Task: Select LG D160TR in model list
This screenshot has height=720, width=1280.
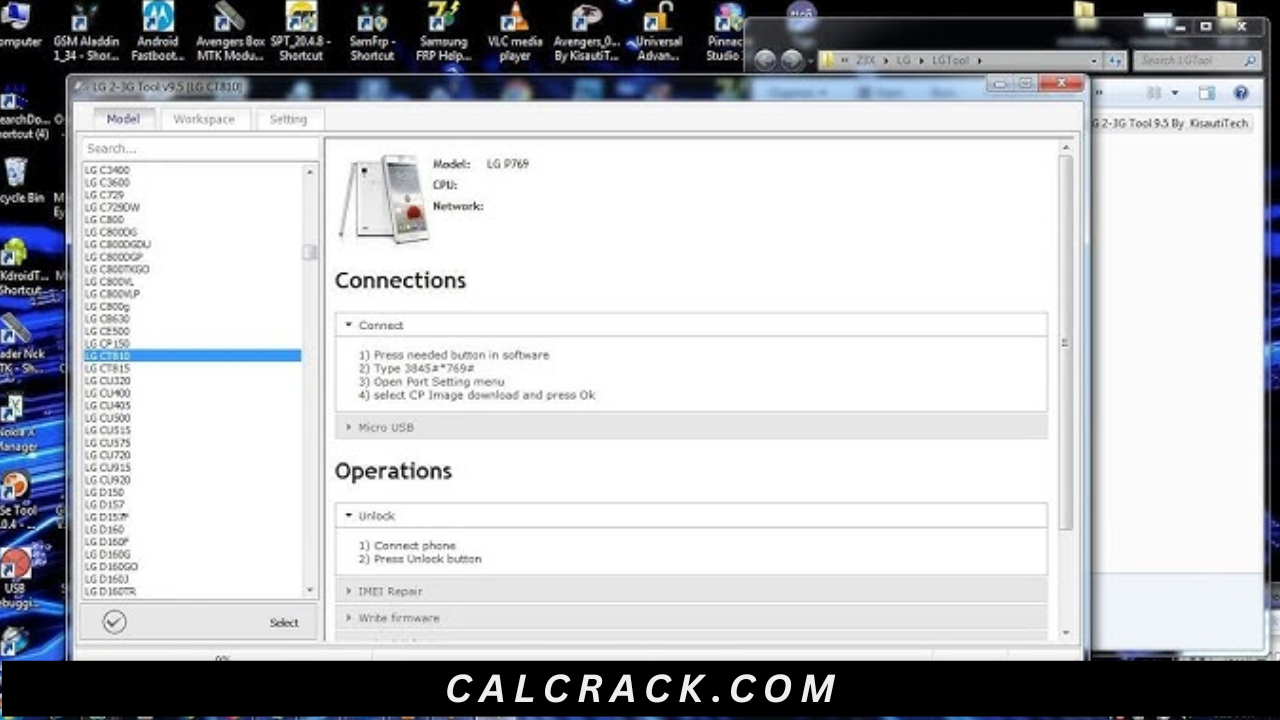Action: coord(191,591)
